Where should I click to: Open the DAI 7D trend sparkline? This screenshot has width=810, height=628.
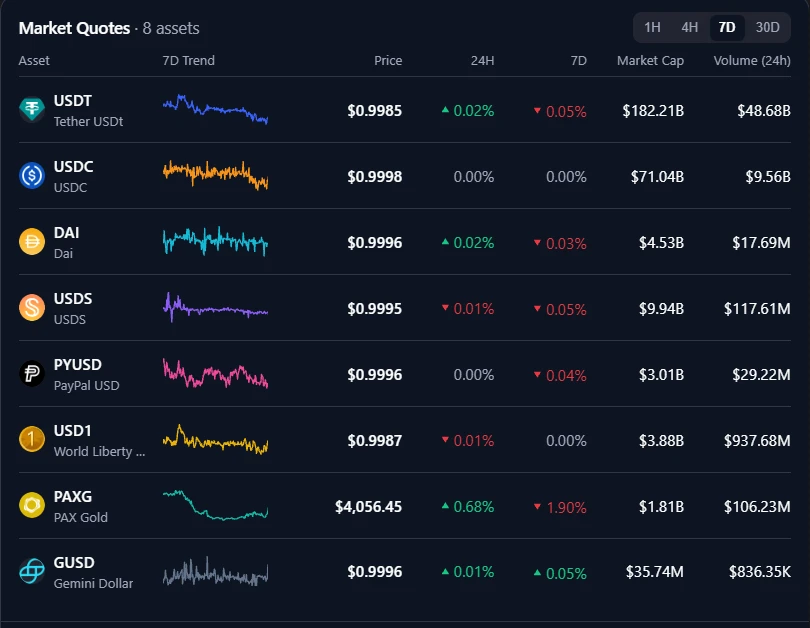click(215, 241)
